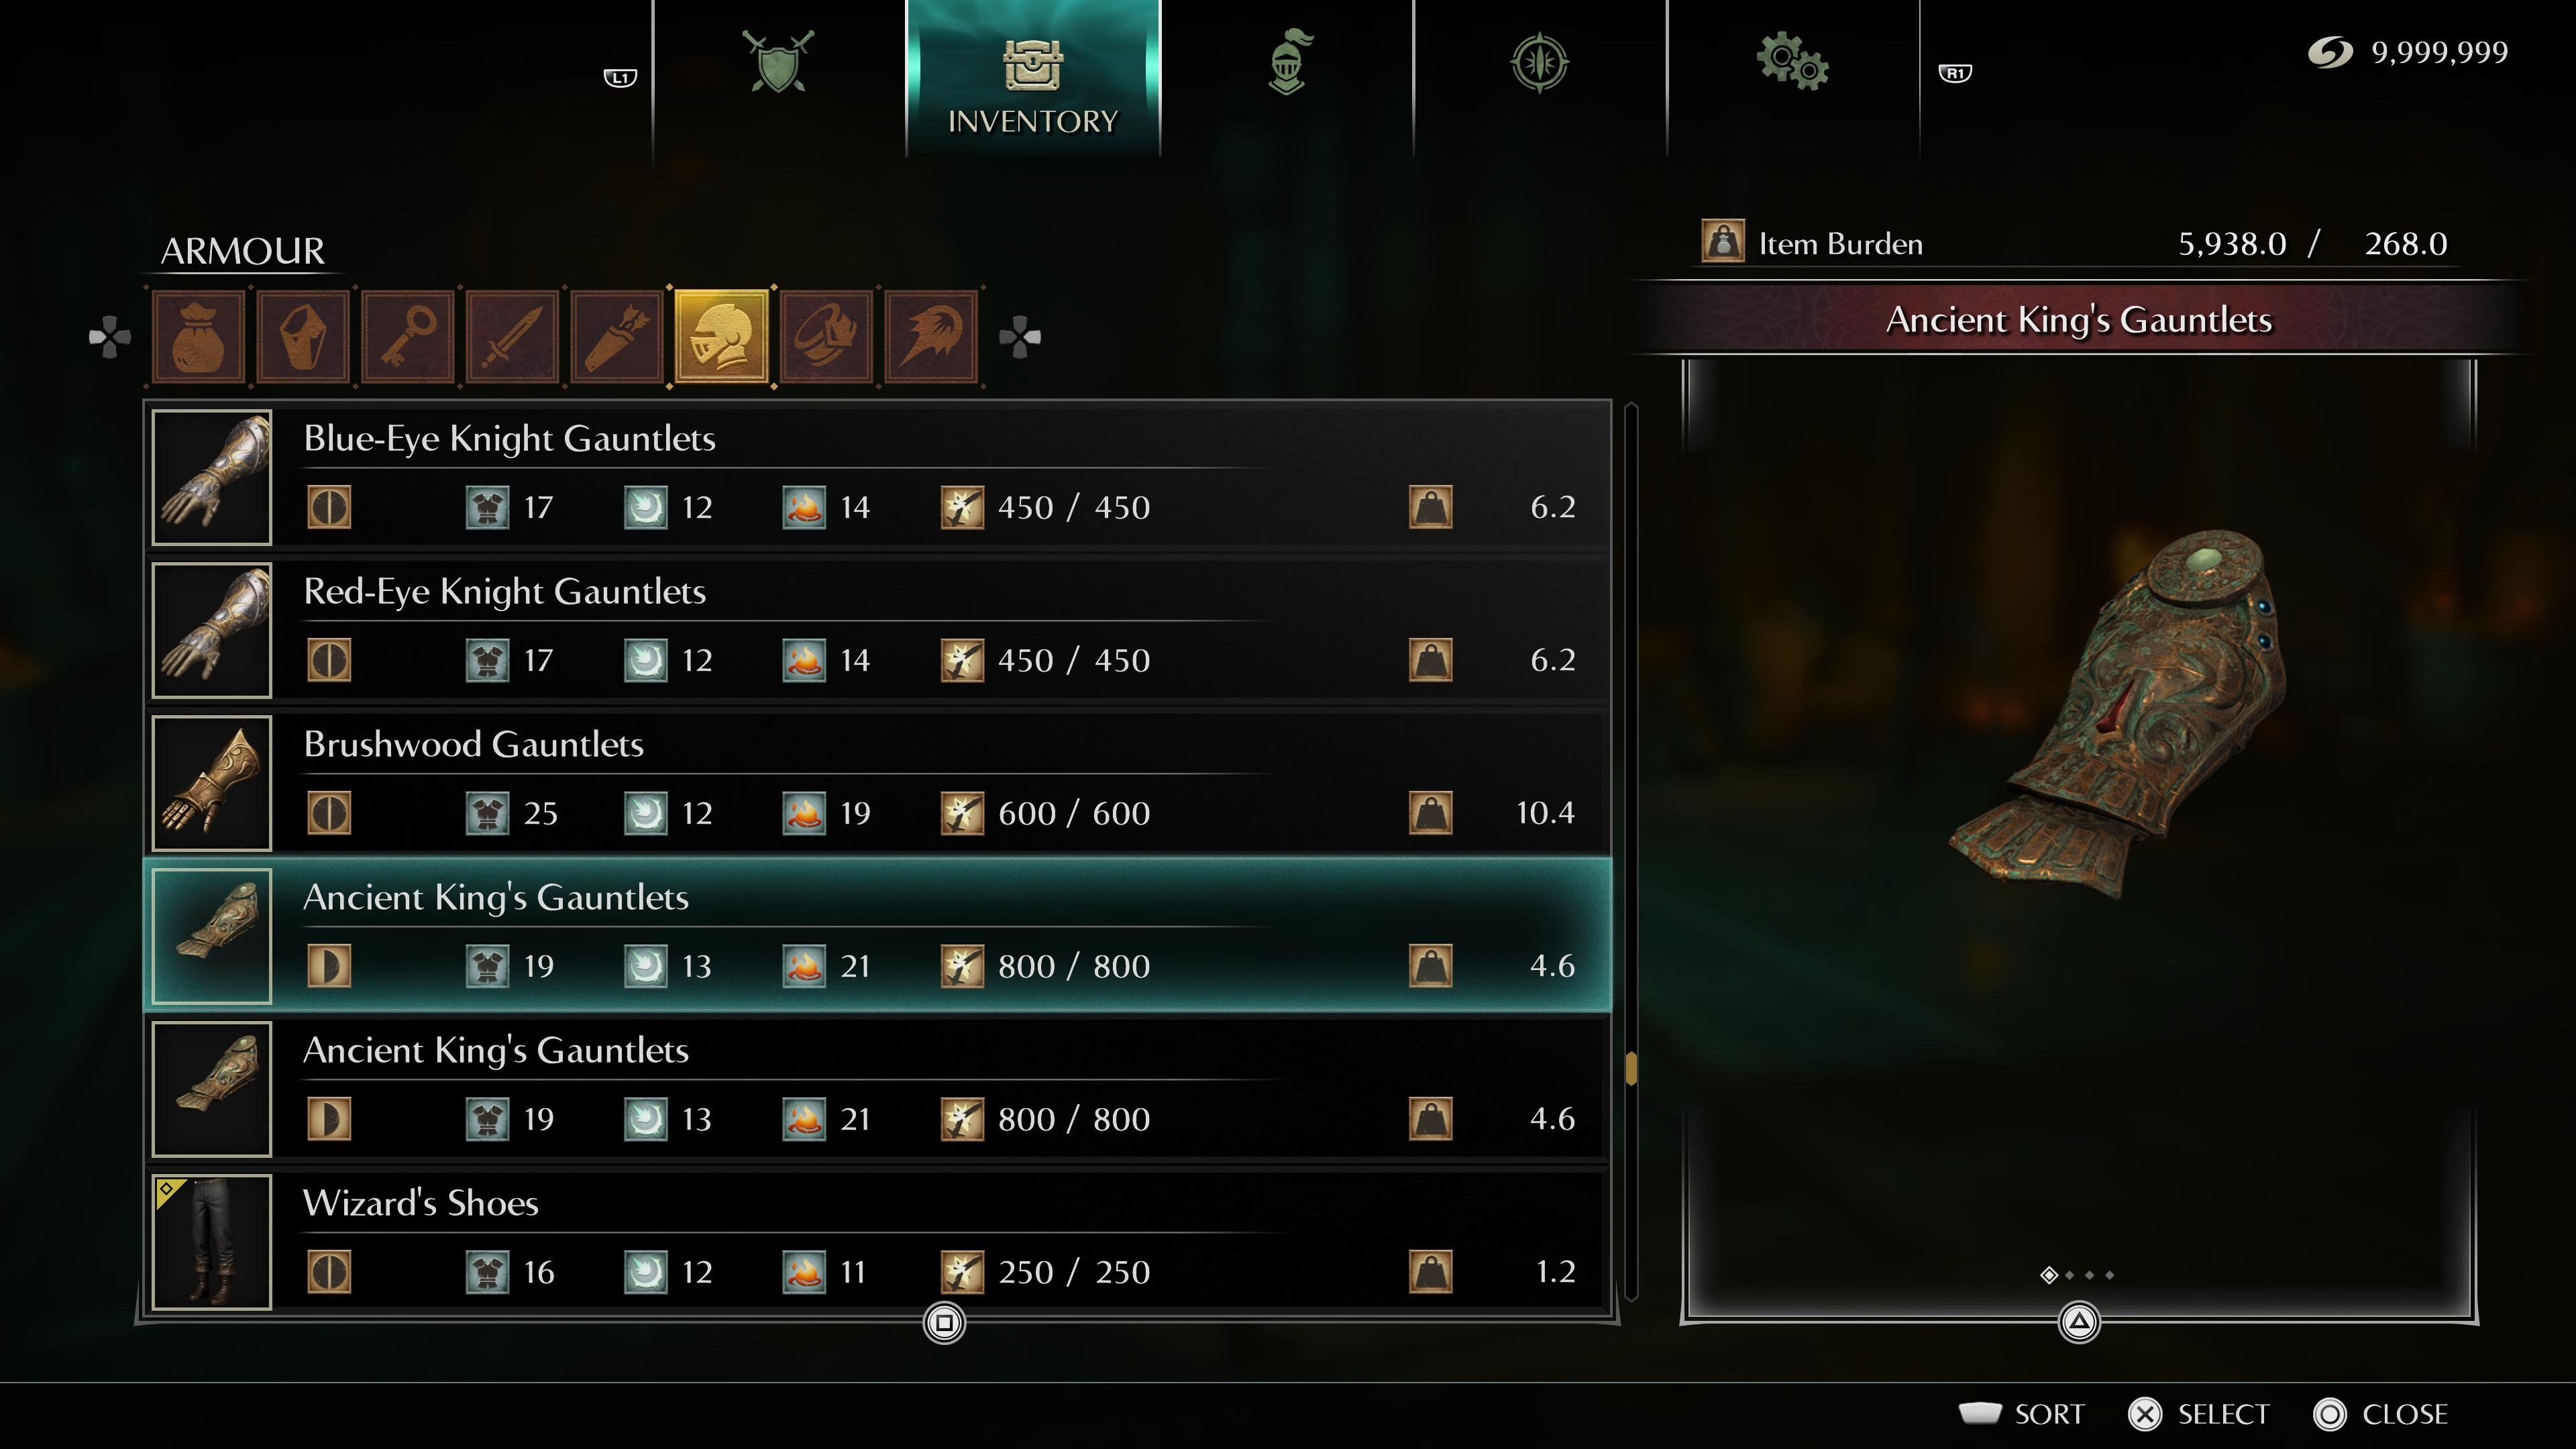Click the CLOSE button
Viewport: 2576px width, 1449px height.
tap(2381, 1414)
